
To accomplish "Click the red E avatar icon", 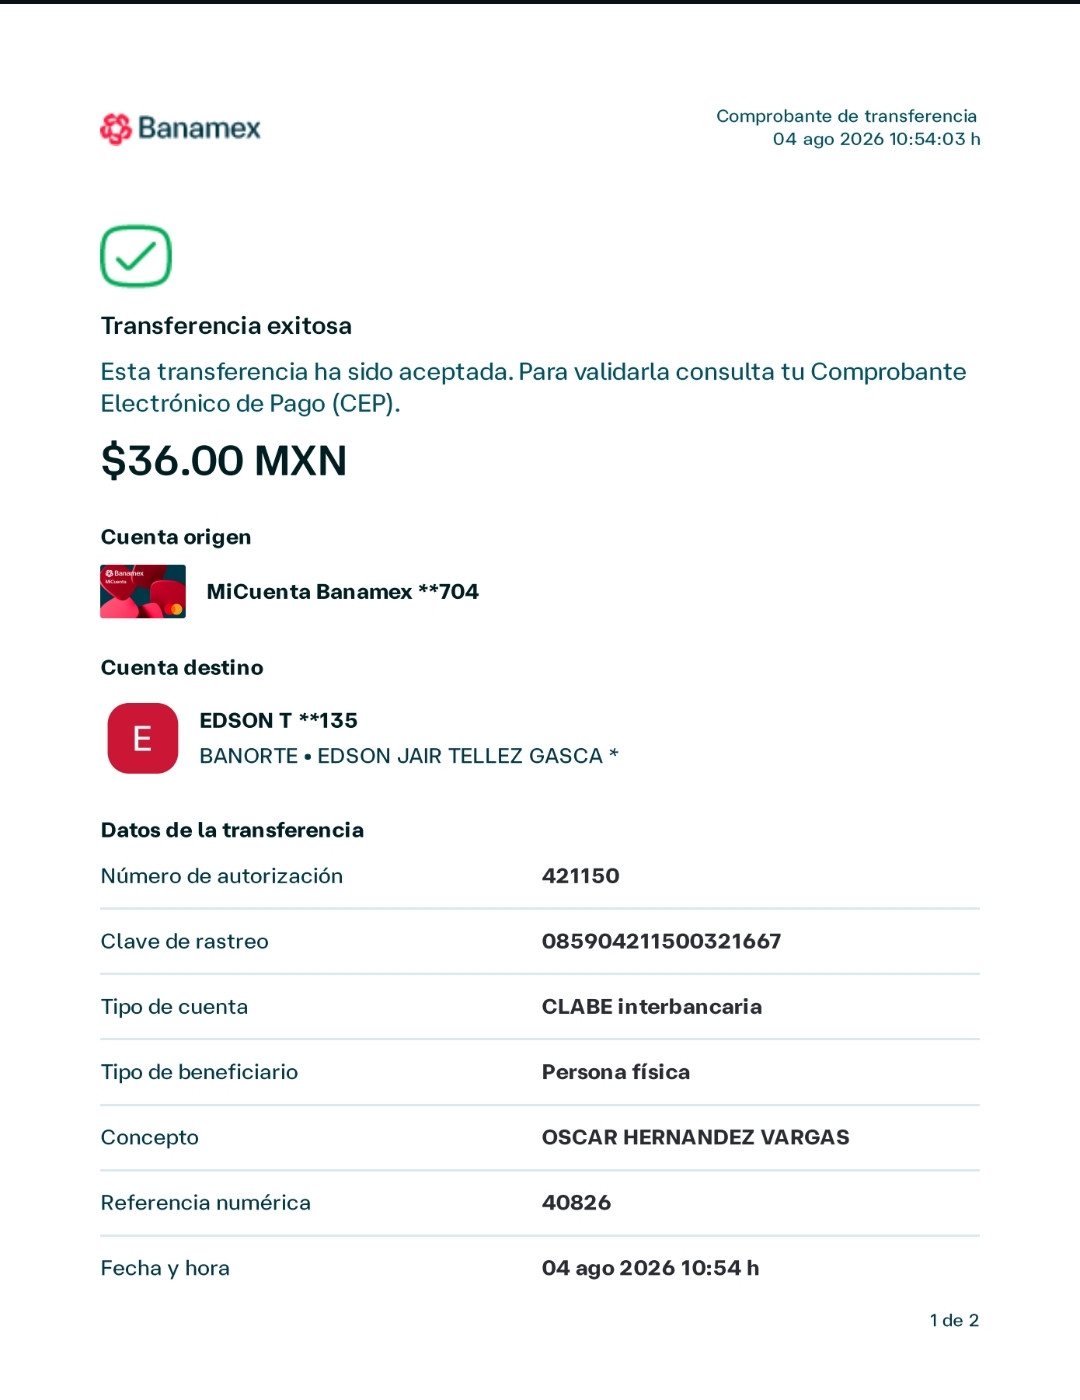I will (143, 738).
